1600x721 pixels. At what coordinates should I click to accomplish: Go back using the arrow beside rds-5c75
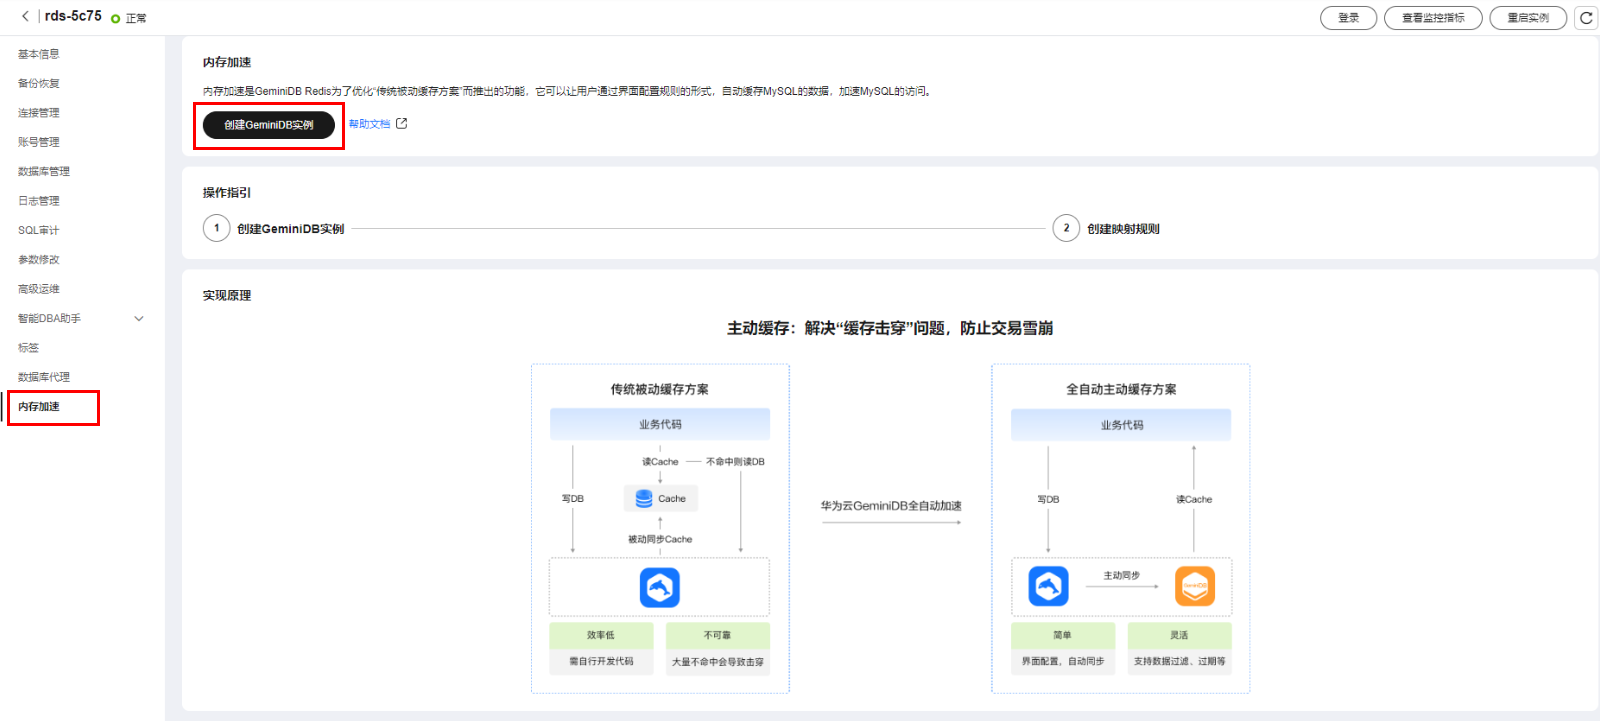pos(25,16)
